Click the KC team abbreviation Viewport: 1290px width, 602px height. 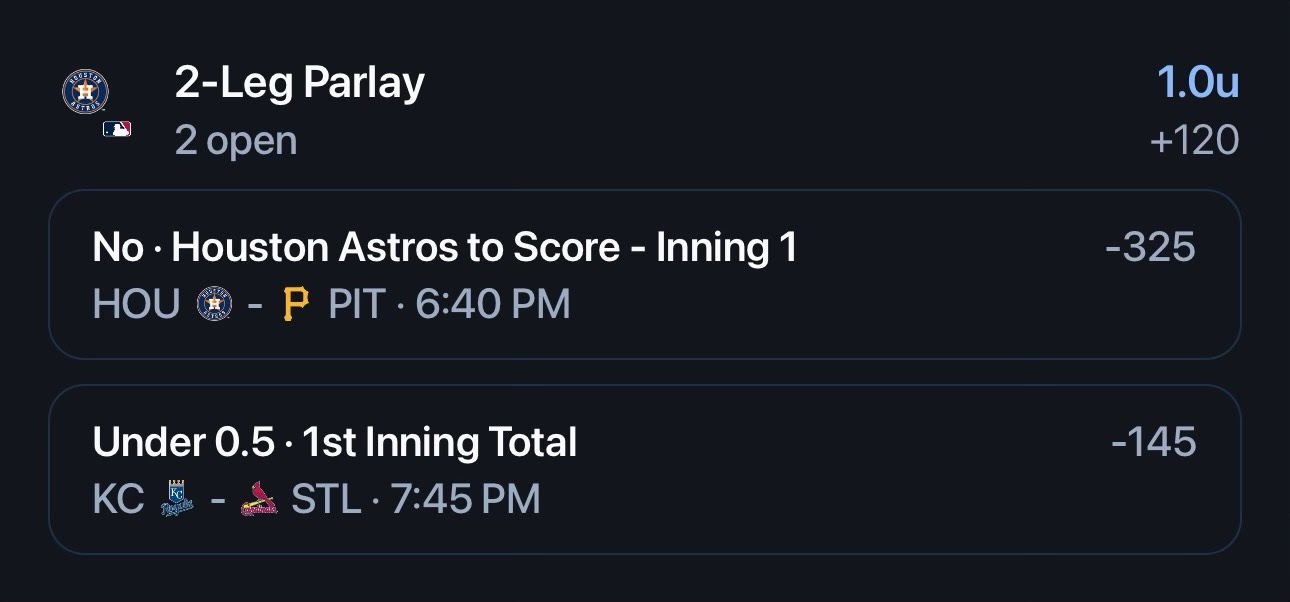pos(119,499)
